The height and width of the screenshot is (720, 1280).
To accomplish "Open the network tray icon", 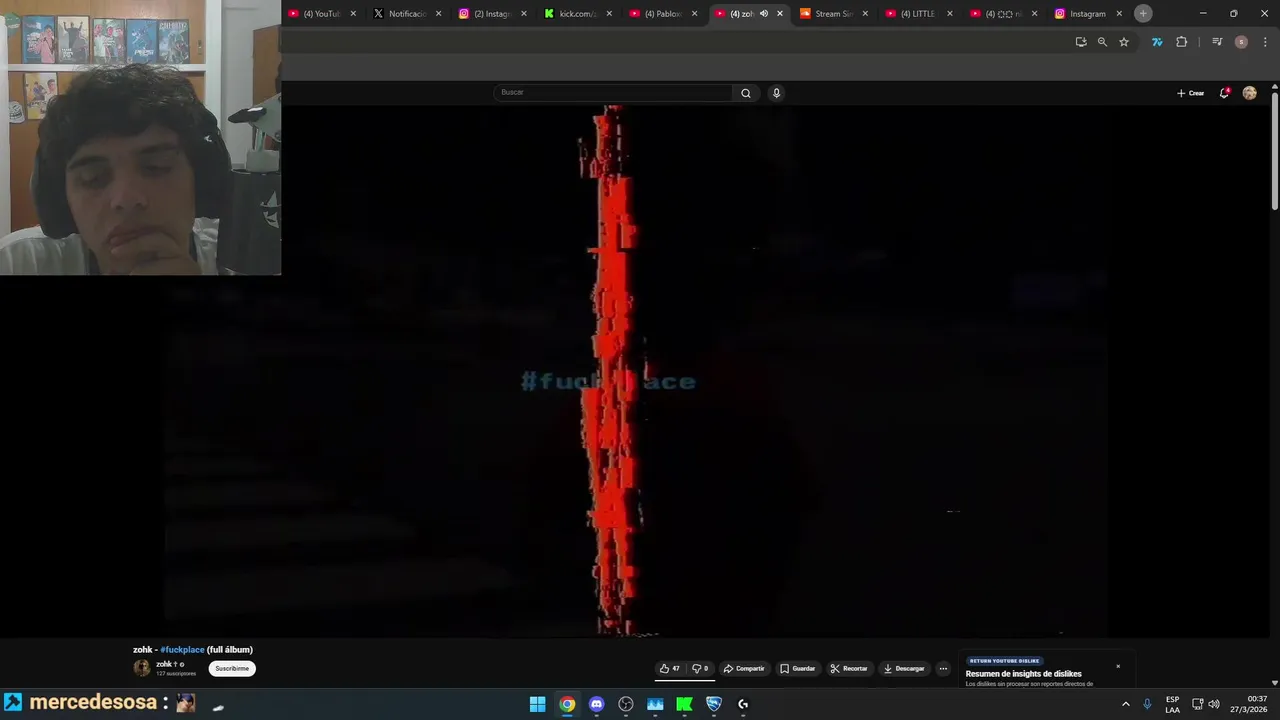I will (x=1197, y=704).
